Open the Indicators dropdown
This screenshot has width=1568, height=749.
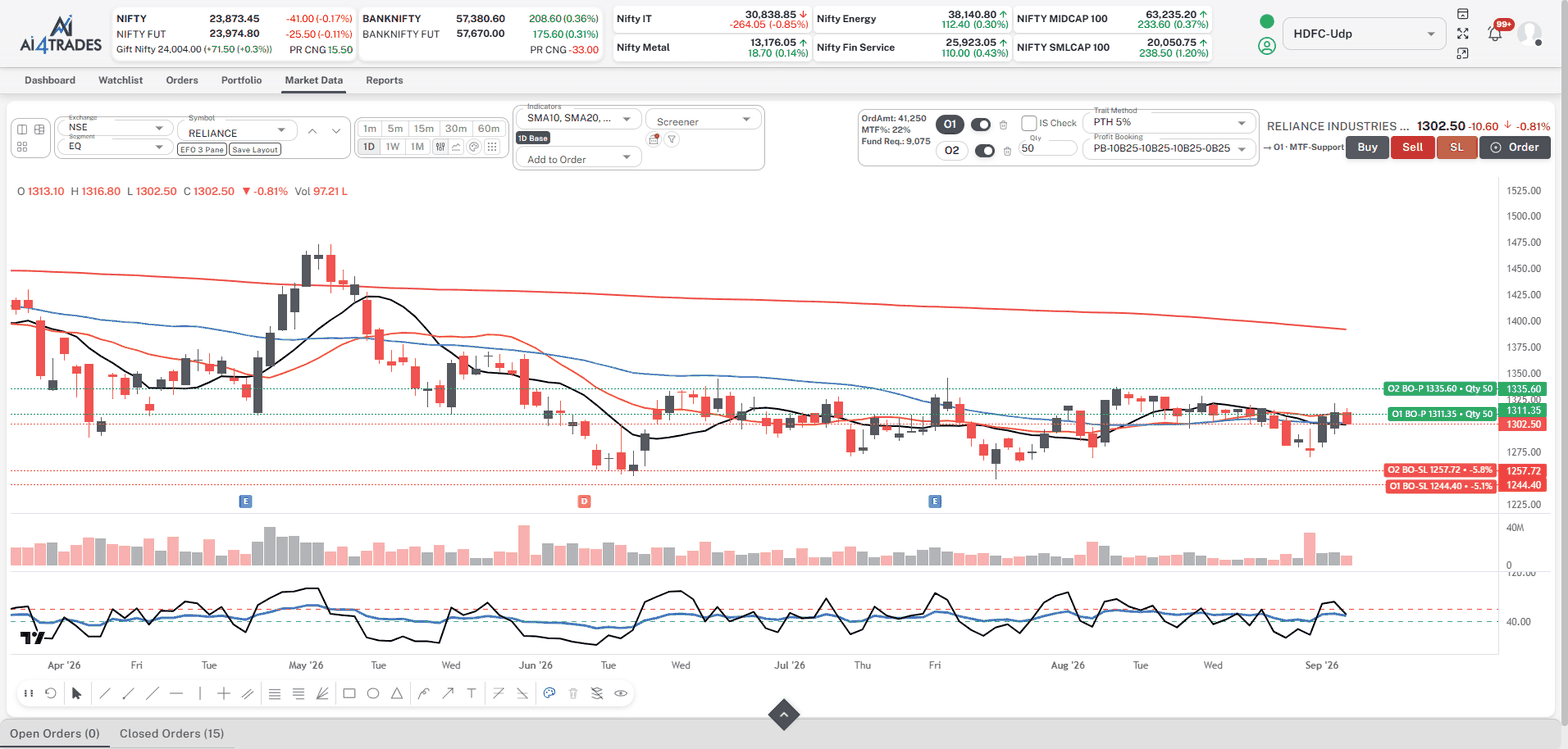pyautogui.click(x=578, y=119)
